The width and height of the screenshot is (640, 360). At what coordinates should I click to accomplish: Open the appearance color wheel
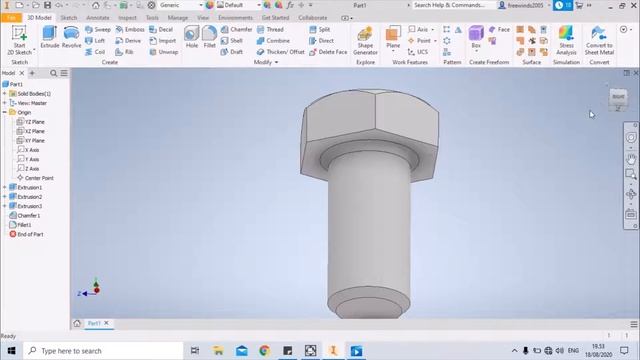pos(209,5)
